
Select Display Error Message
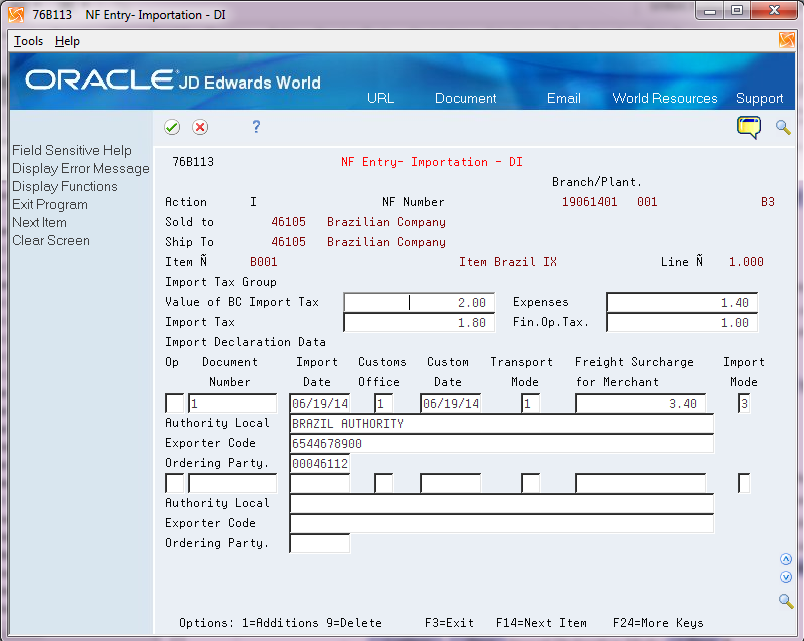point(81,168)
